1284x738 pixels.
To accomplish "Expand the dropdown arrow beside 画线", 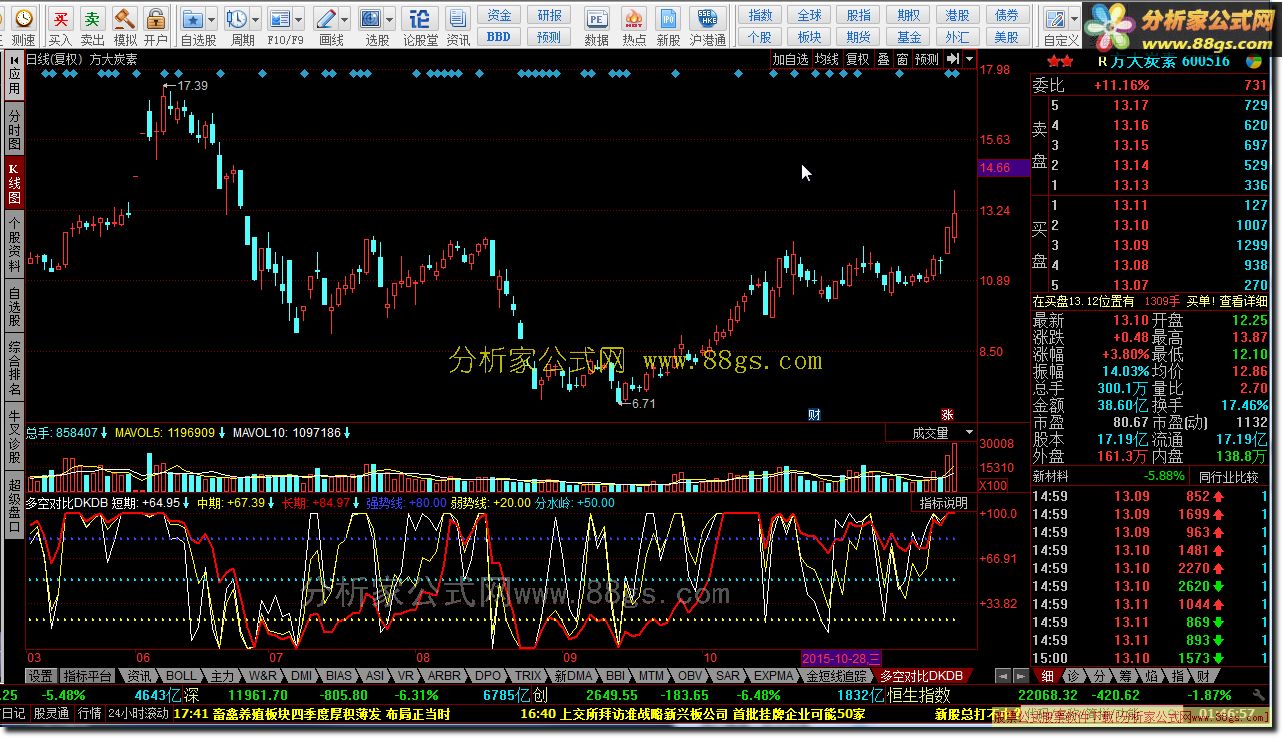I will [344, 18].
